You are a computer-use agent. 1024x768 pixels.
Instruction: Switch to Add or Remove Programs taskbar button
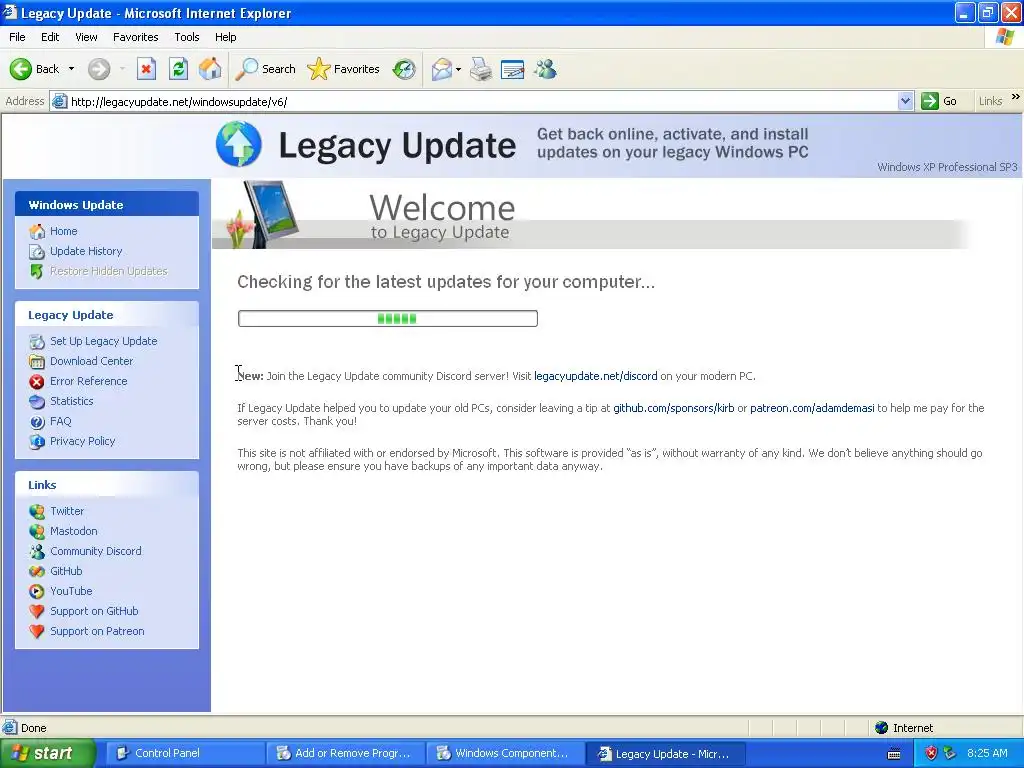click(345, 754)
